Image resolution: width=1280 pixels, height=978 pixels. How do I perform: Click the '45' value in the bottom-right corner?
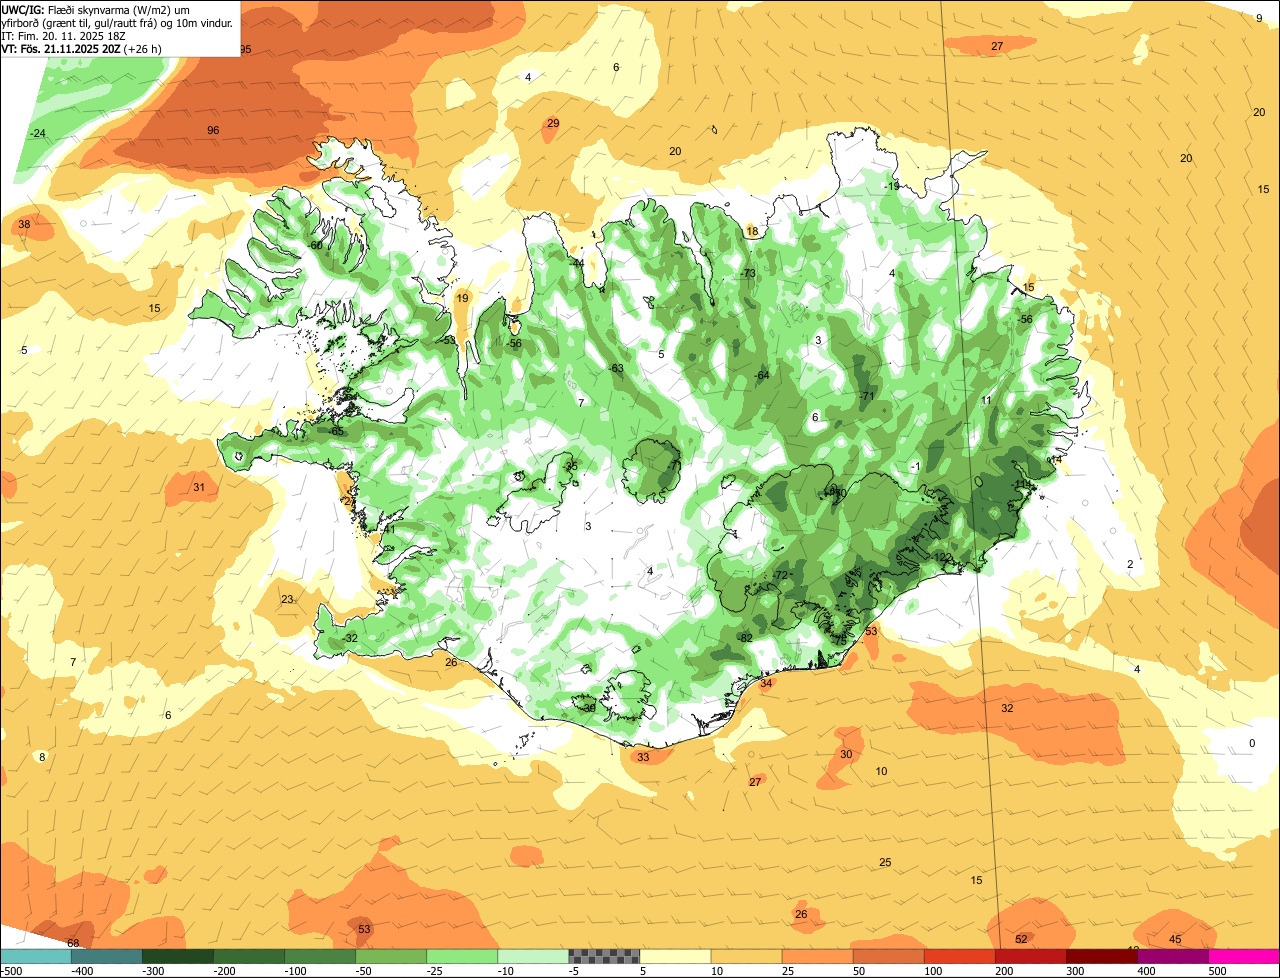coord(1175,939)
